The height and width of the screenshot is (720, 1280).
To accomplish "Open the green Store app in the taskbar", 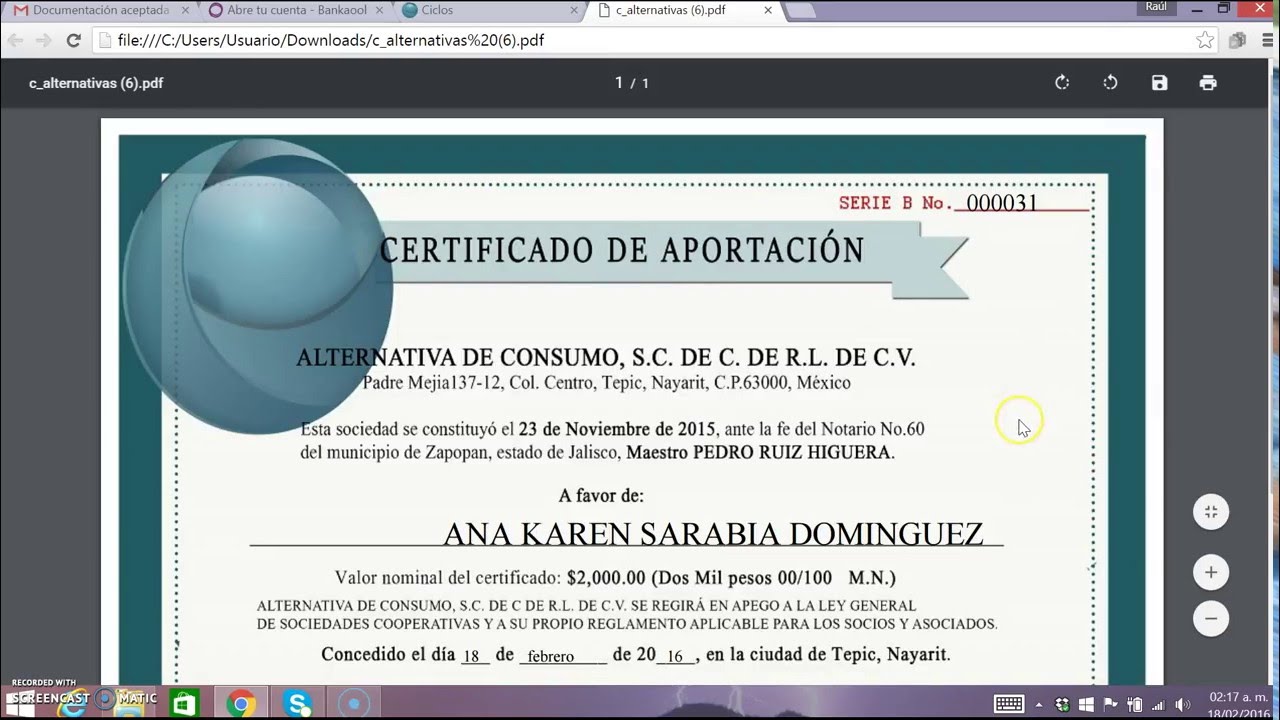I will [183, 704].
